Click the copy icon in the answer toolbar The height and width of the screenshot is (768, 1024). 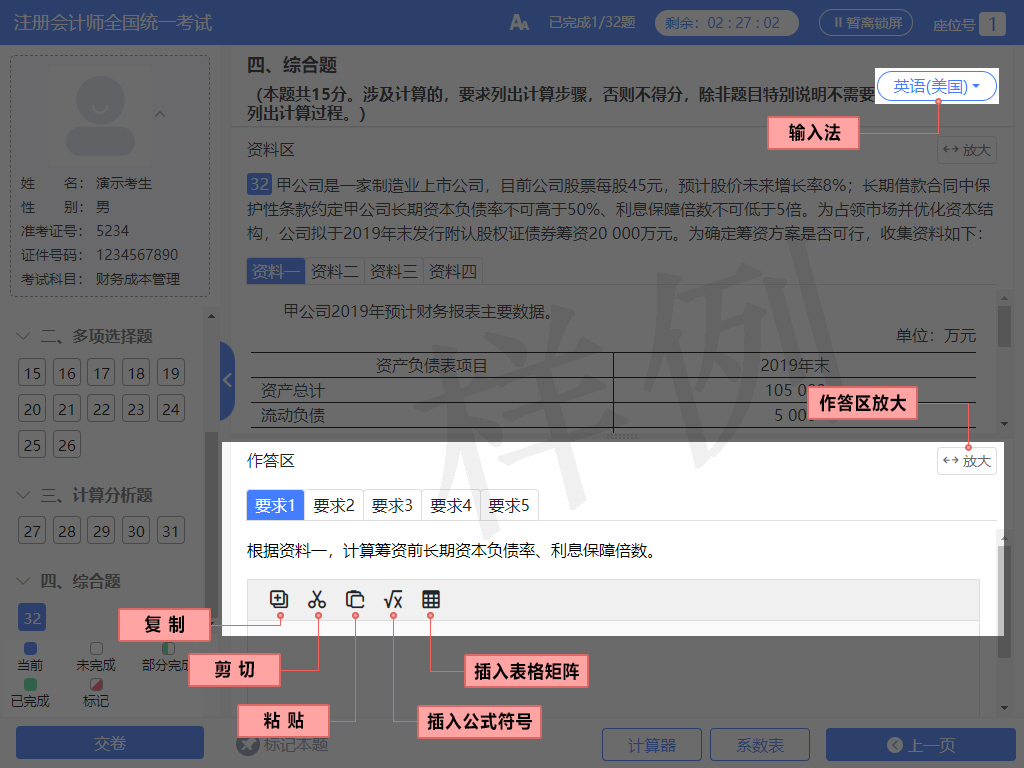279,599
